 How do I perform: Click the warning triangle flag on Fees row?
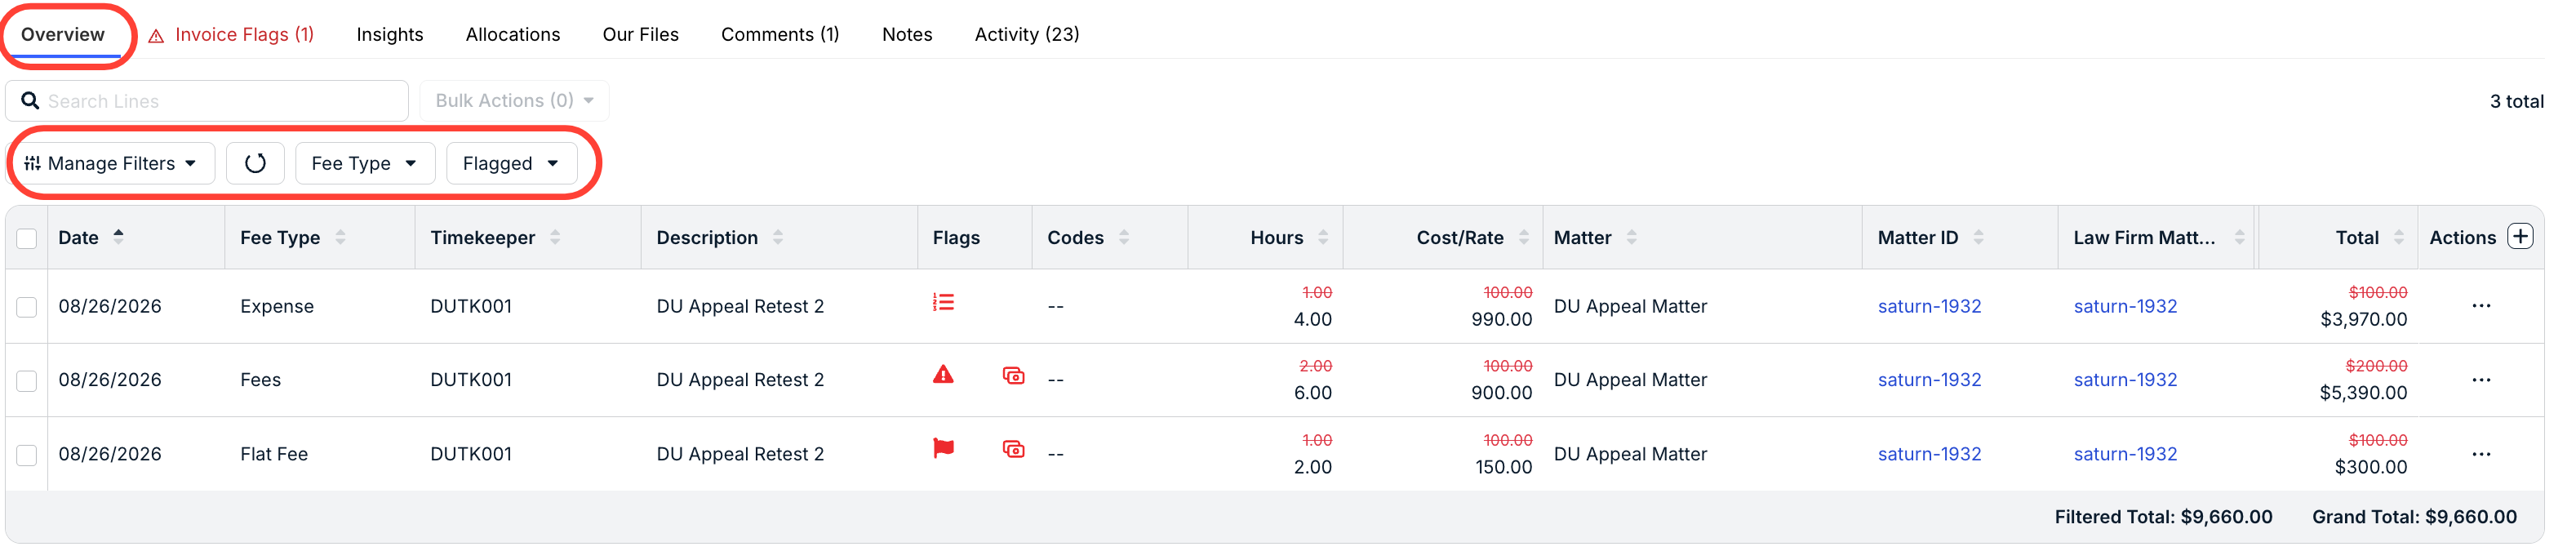pos(943,377)
